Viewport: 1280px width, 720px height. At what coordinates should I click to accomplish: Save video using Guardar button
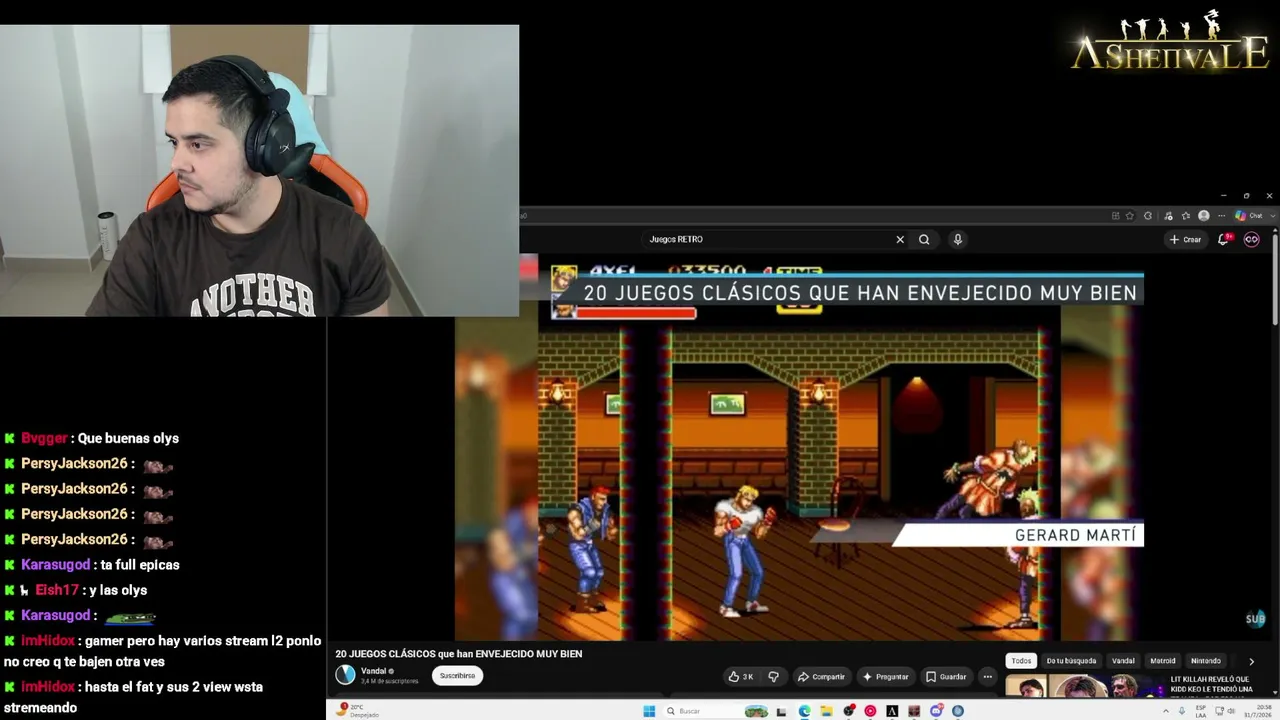coord(946,677)
